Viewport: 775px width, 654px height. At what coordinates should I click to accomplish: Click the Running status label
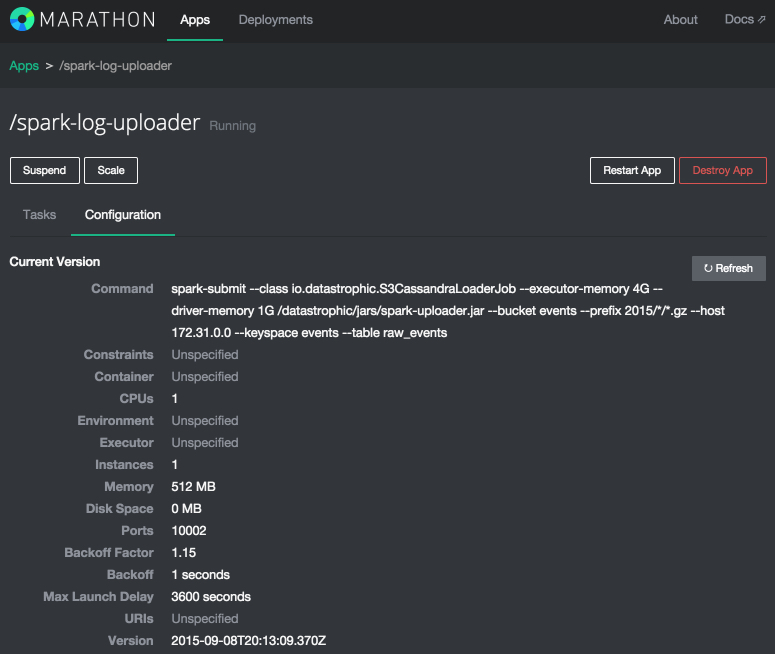pyautogui.click(x=232, y=126)
